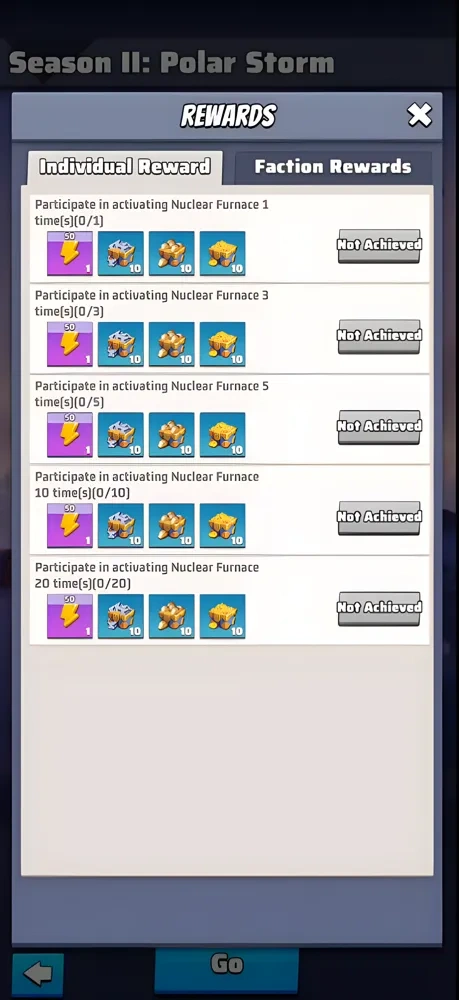459x1000 pixels.
Task: Tap gold coin crate in Furnace 3 reward row
Action: coord(222,344)
